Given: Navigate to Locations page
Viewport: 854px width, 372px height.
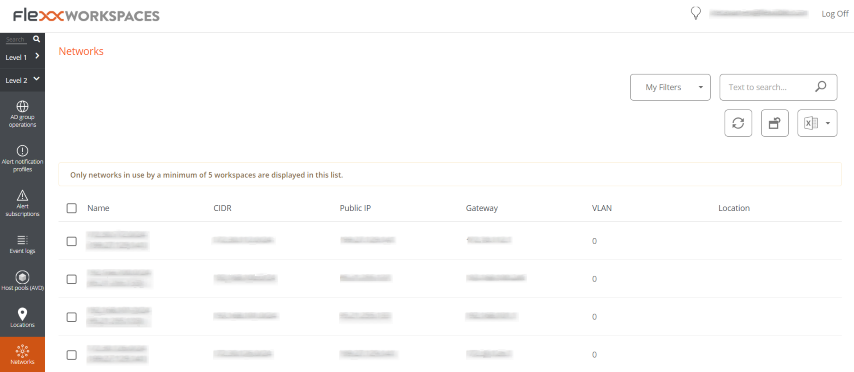Looking at the screenshot, I should (22, 318).
